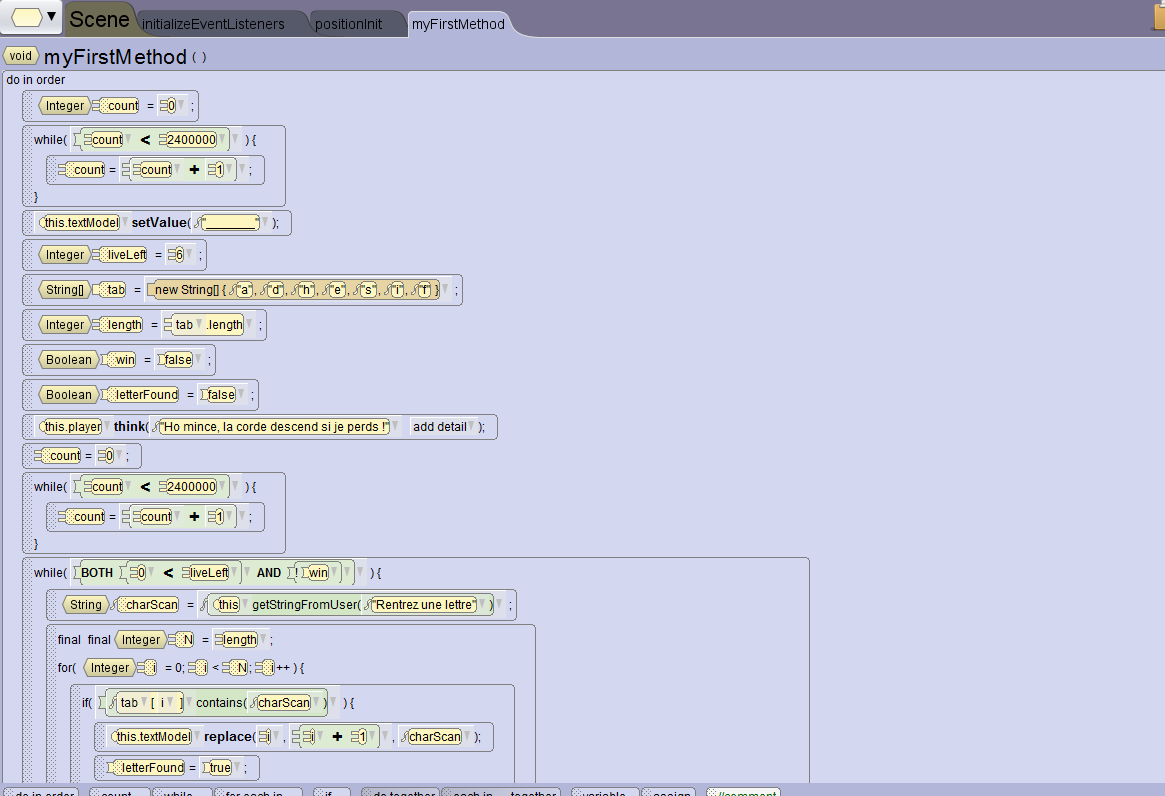Viewport: 1165px width, 796px height.
Task: Open dropdown for liveLeft in BOTH while condition
Action: (x=235, y=572)
